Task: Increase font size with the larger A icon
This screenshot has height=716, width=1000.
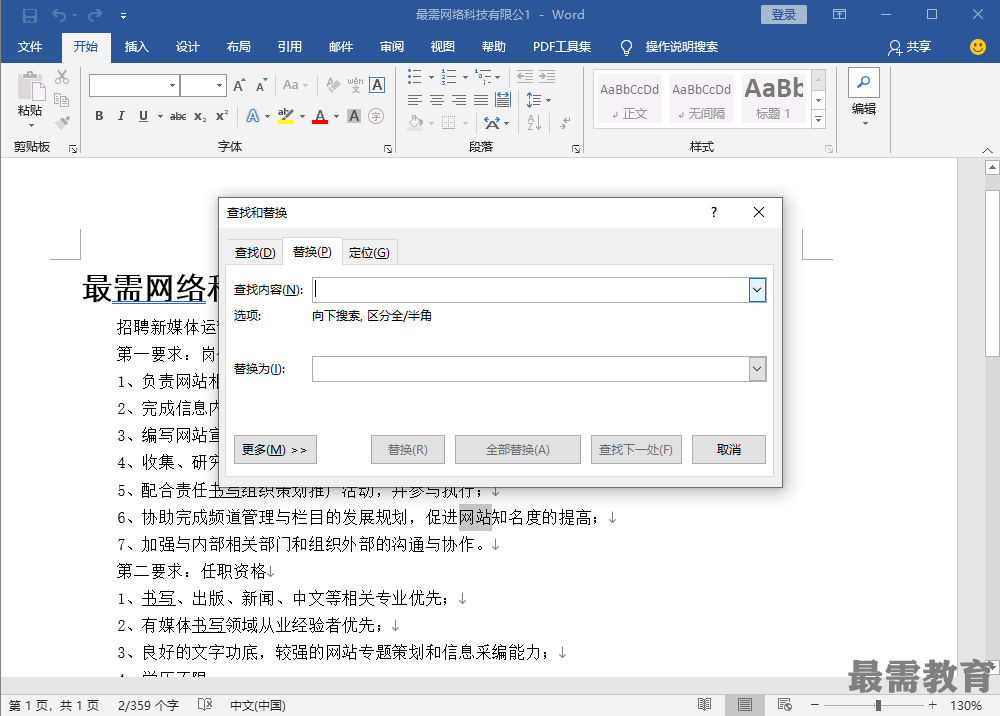Action: click(239, 85)
